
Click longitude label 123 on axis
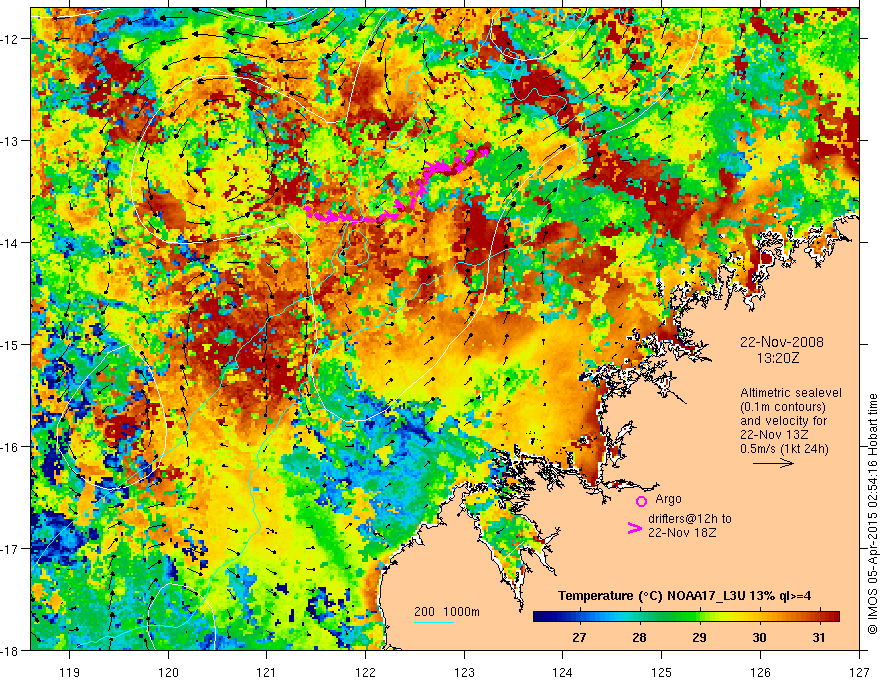(464, 672)
